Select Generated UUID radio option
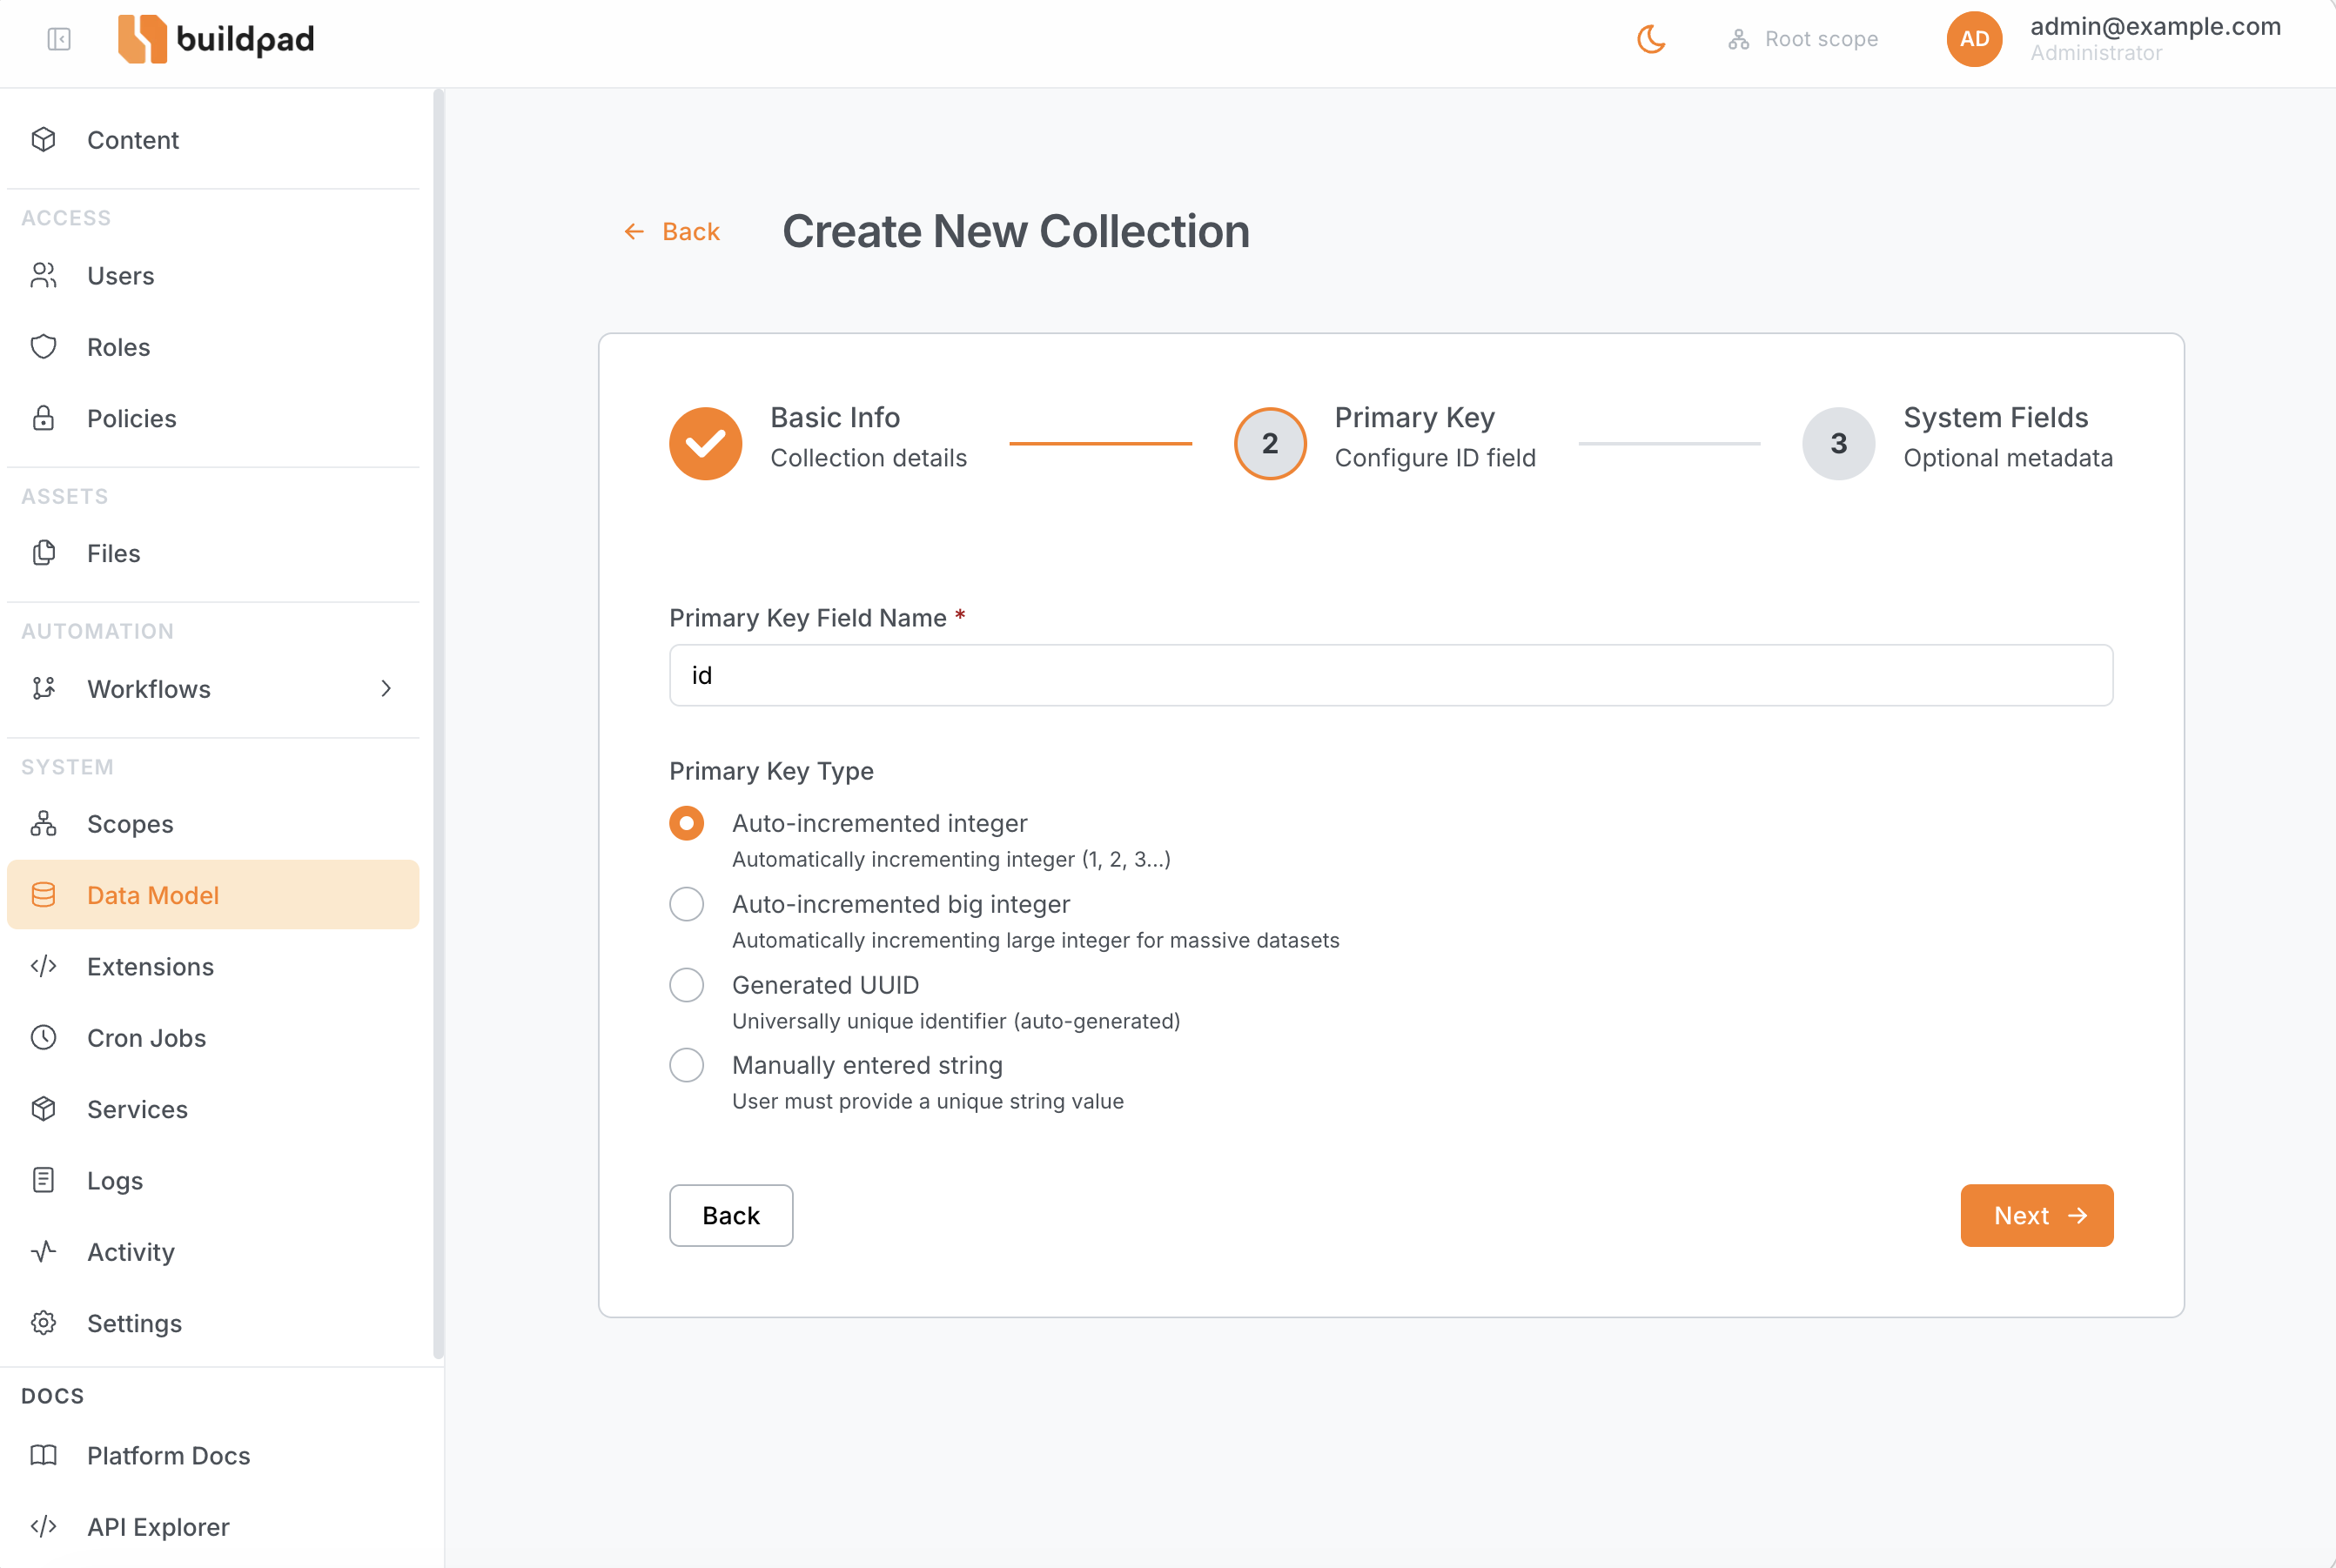 686,985
